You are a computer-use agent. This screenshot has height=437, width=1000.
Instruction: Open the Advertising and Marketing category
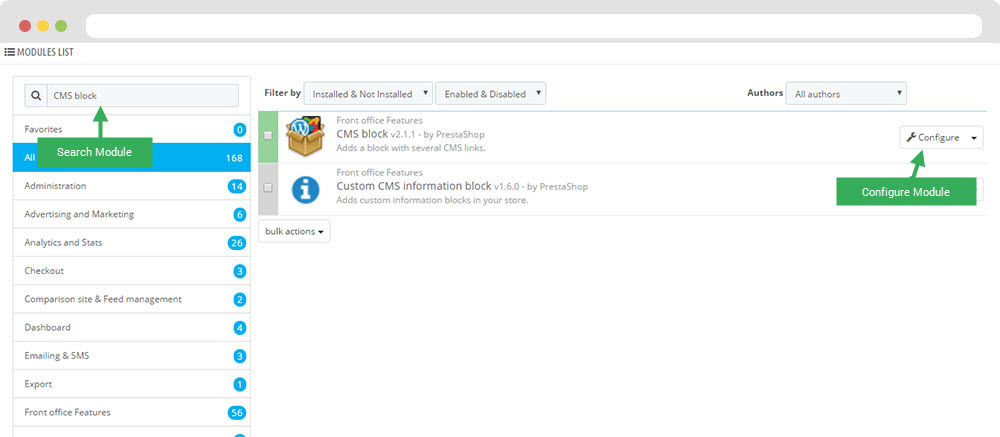[x=79, y=214]
